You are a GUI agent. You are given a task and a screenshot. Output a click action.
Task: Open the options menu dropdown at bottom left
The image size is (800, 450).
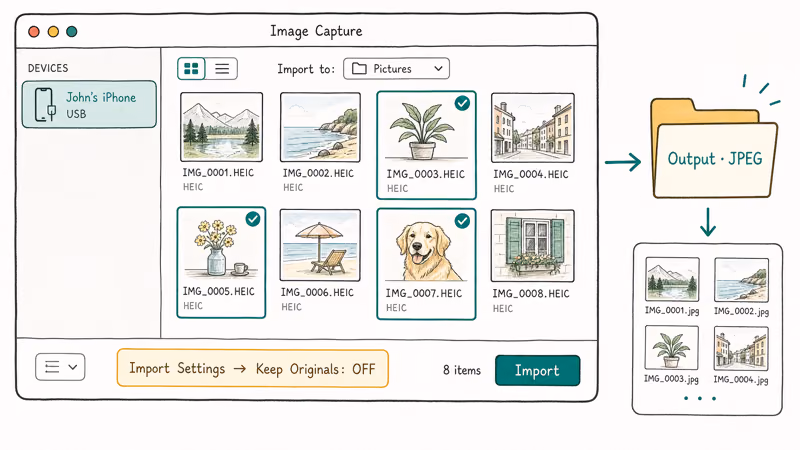[x=60, y=367]
